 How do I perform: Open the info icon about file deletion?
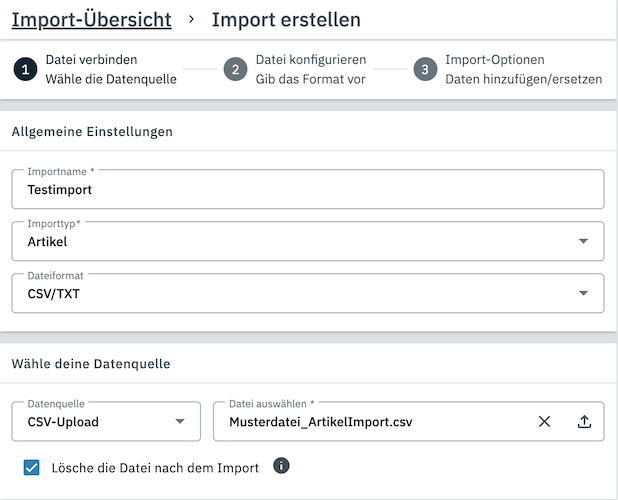click(281, 466)
